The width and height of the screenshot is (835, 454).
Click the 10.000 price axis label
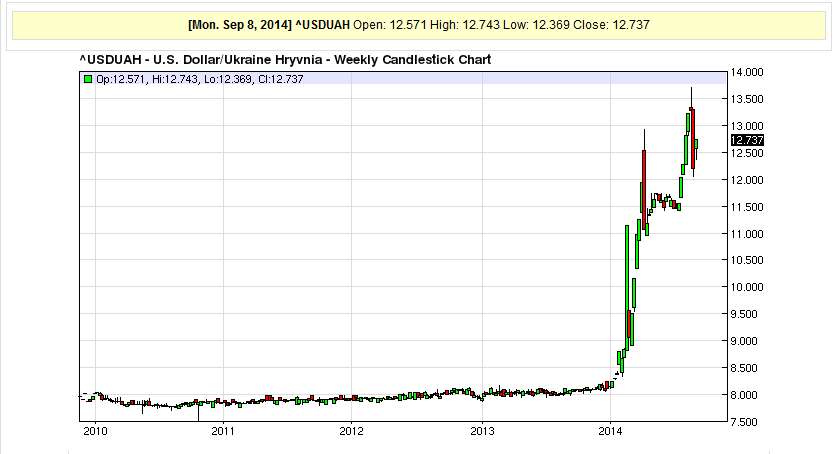click(747, 287)
